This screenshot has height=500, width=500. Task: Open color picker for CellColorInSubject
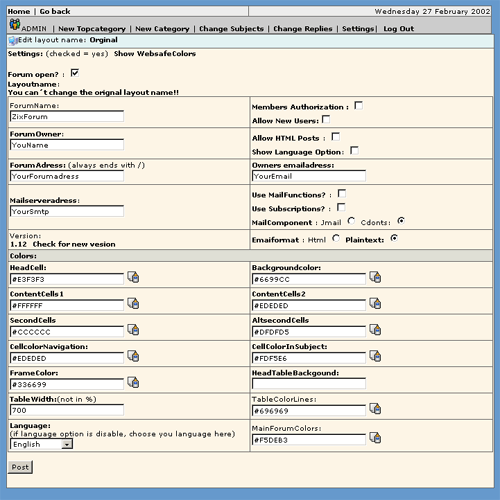375,356
